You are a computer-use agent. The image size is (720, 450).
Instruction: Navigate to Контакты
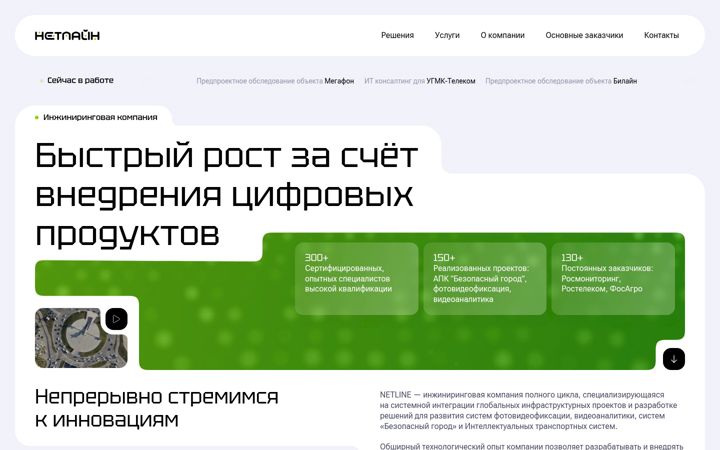(661, 35)
